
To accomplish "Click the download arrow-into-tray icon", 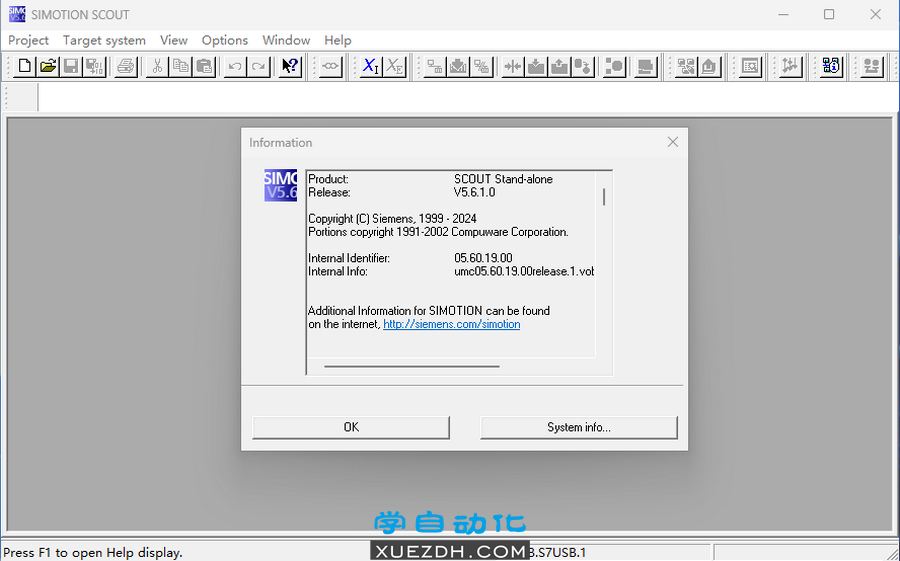I will (536, 66).
